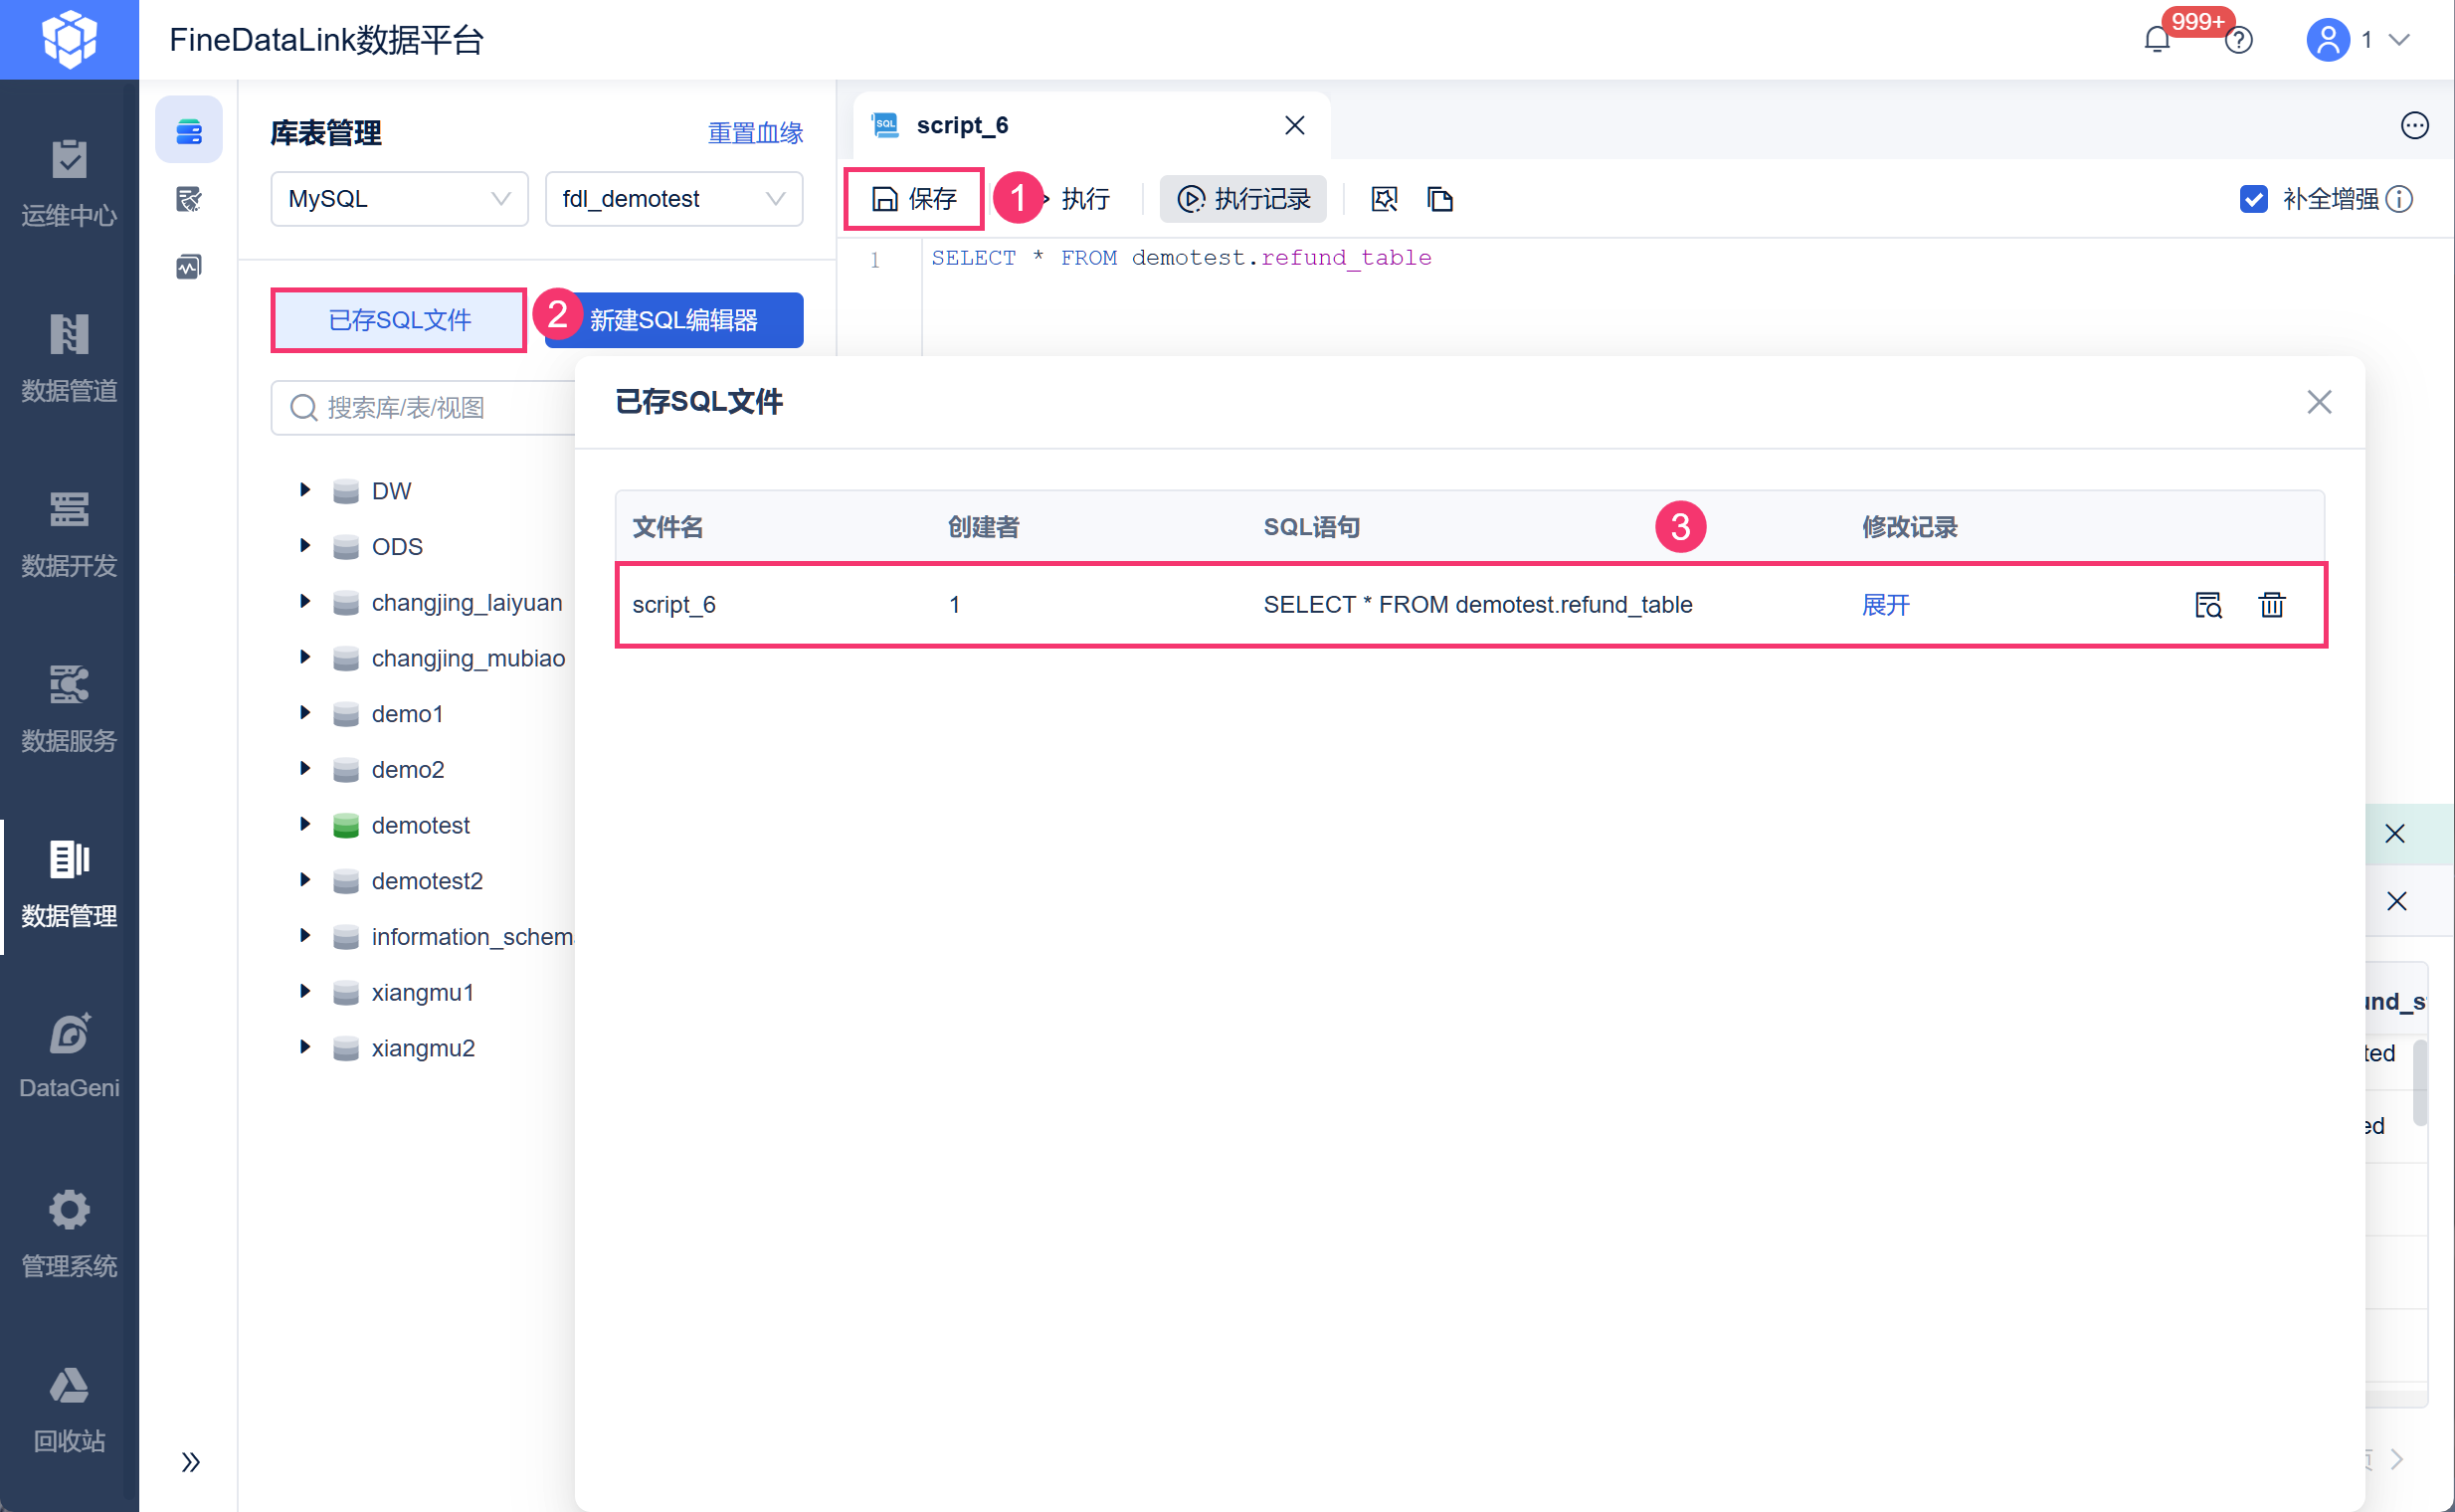Toggle the 补全增强 checkbox
This screenshot has width=2455, height=1512.
coord(2253,199)
